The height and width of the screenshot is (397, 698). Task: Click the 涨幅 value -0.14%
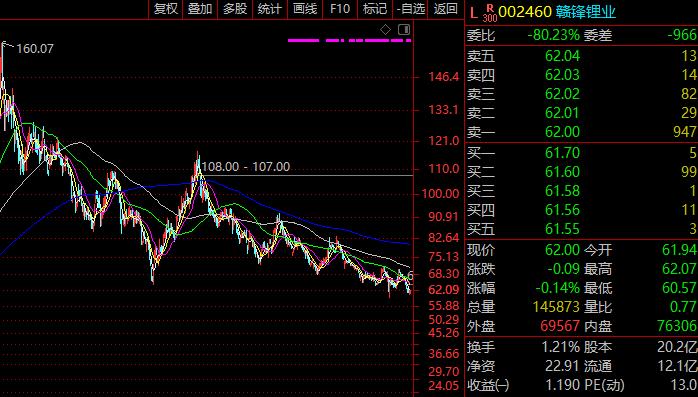click(557, 288)
